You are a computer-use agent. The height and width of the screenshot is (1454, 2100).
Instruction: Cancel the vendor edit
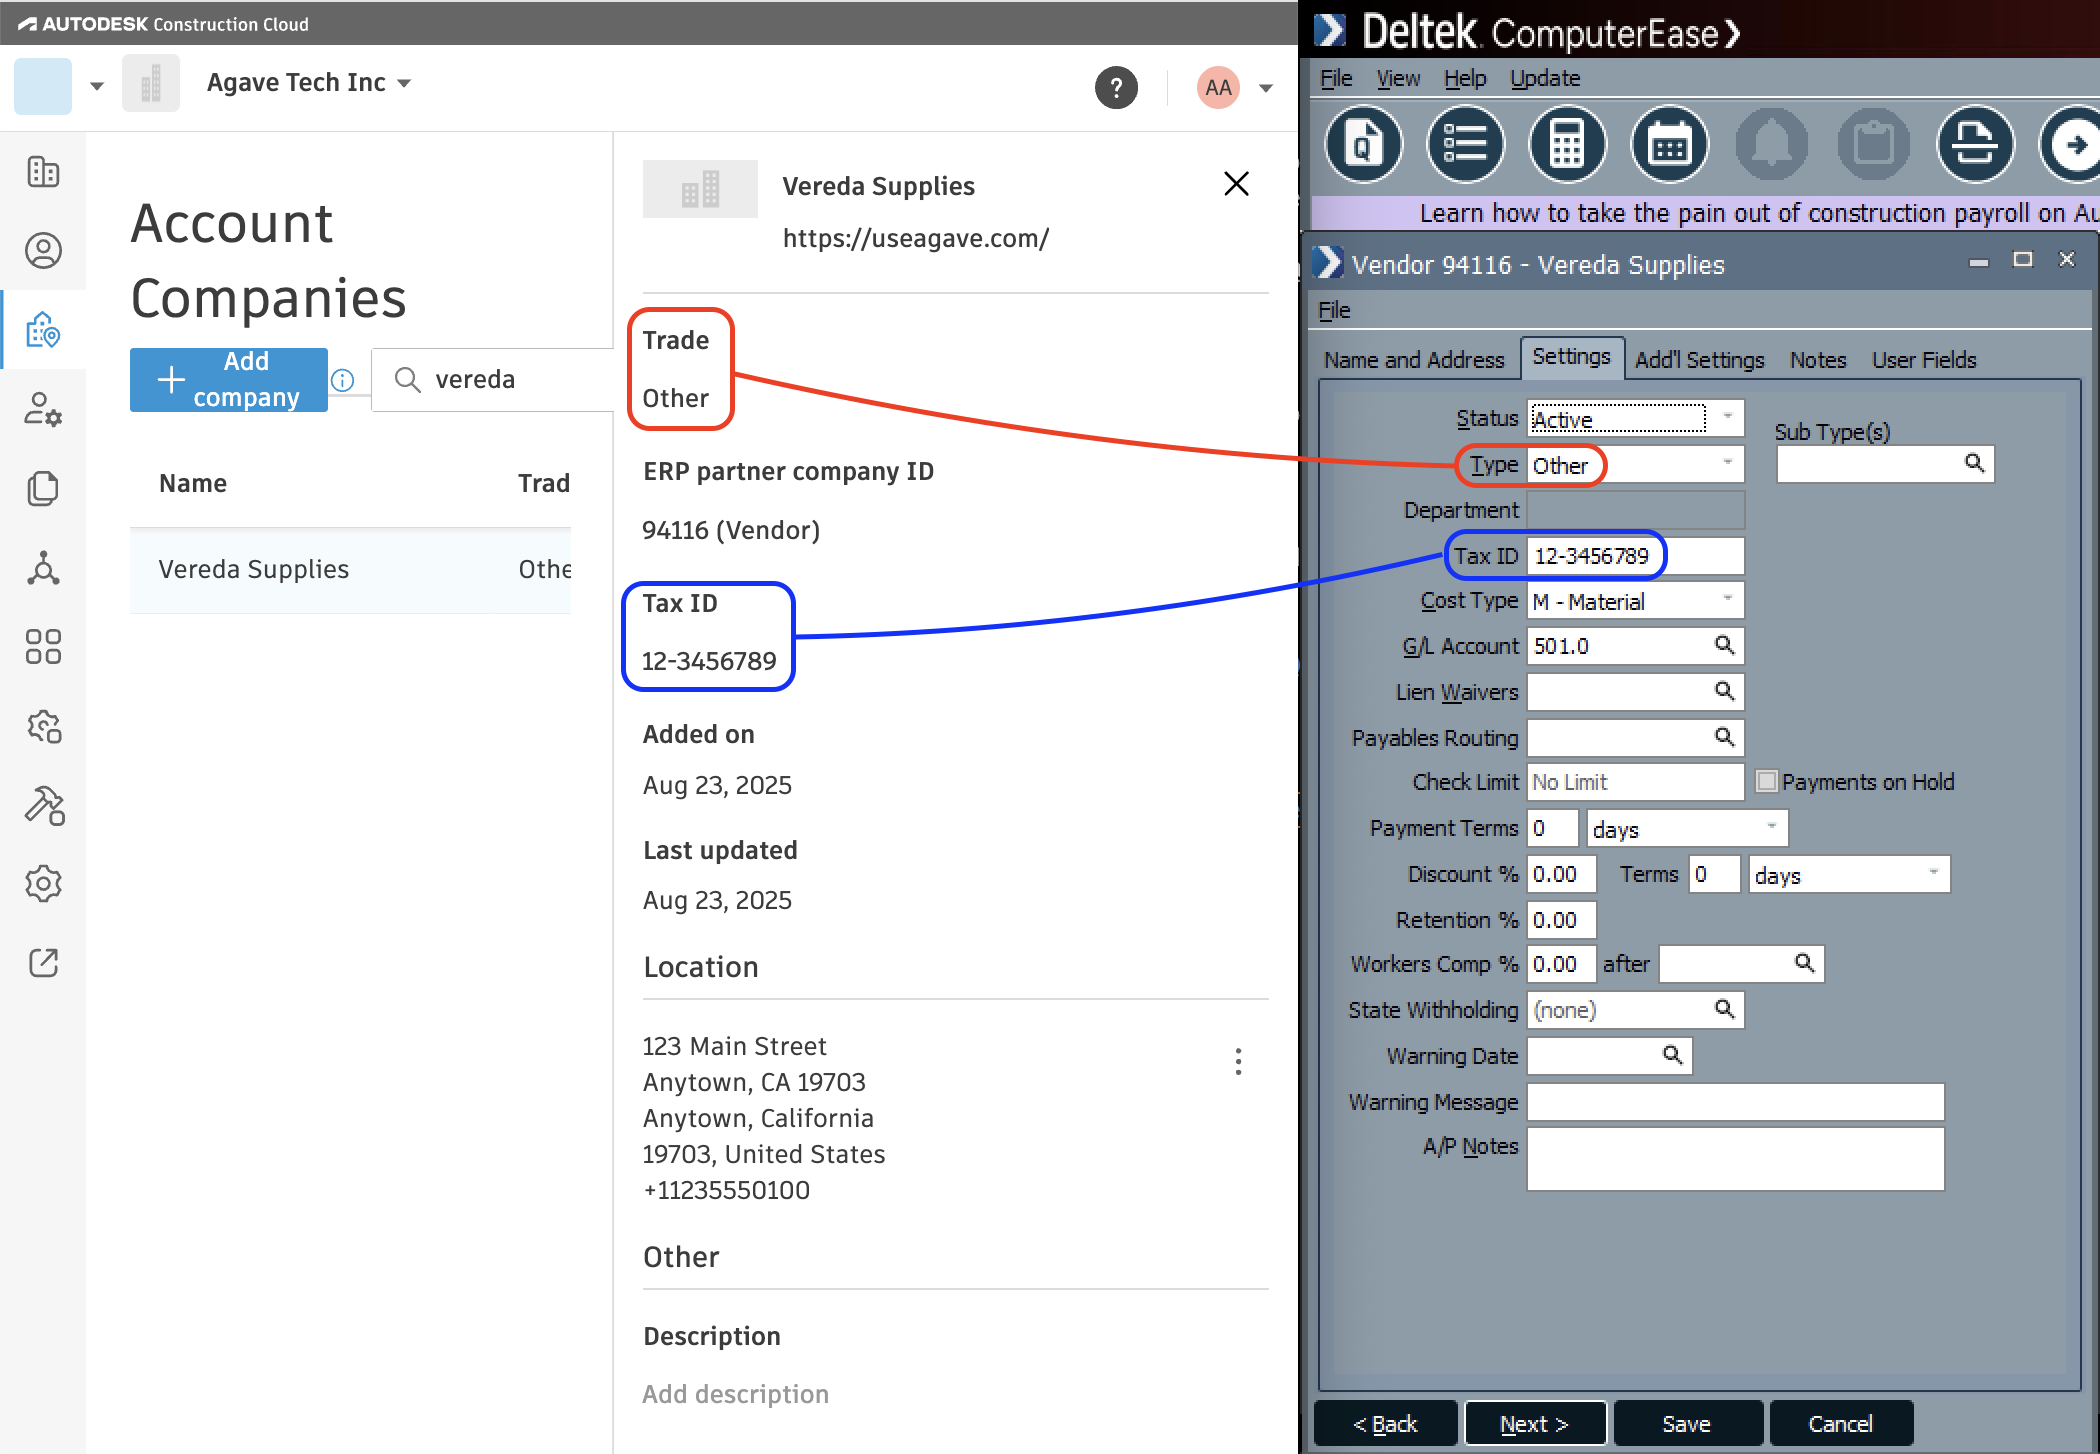coord(1841,1424)
